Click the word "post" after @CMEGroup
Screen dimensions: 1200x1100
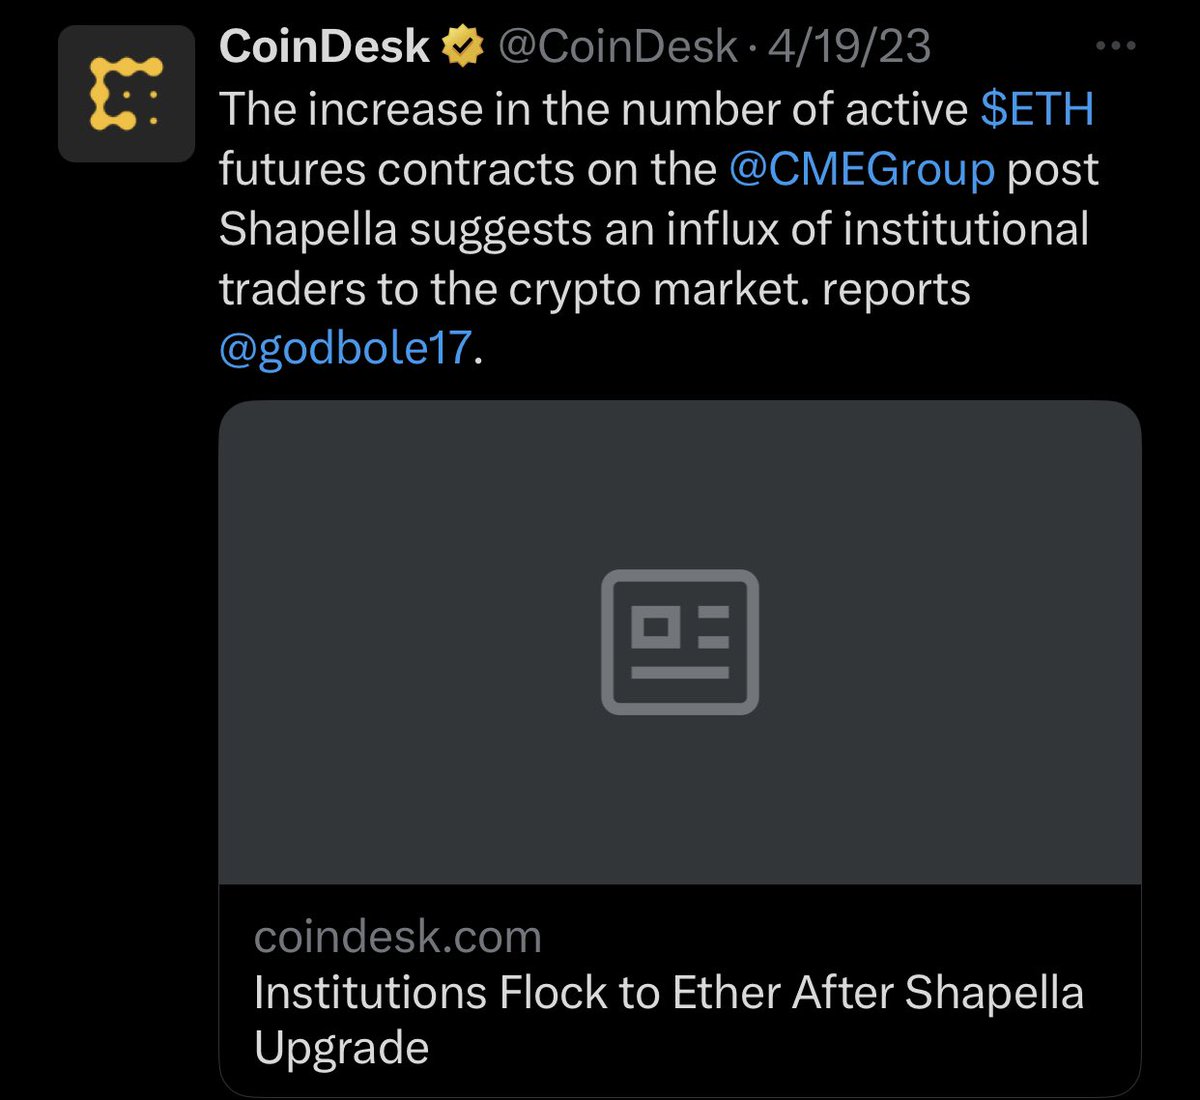click(x=1052, y=169)
